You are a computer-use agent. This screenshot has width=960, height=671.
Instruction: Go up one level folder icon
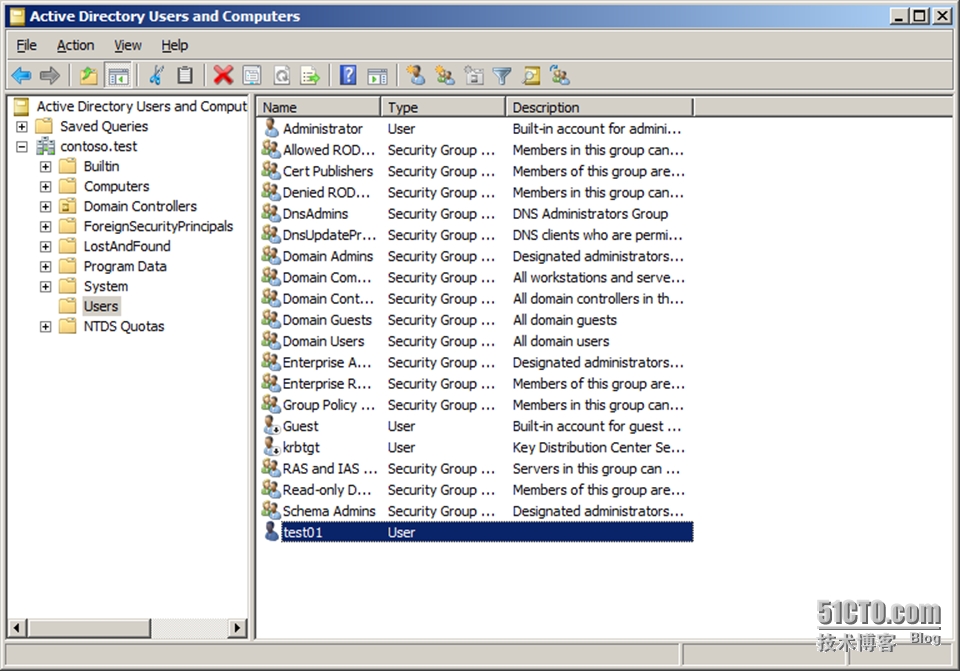[x=89, y=76]
